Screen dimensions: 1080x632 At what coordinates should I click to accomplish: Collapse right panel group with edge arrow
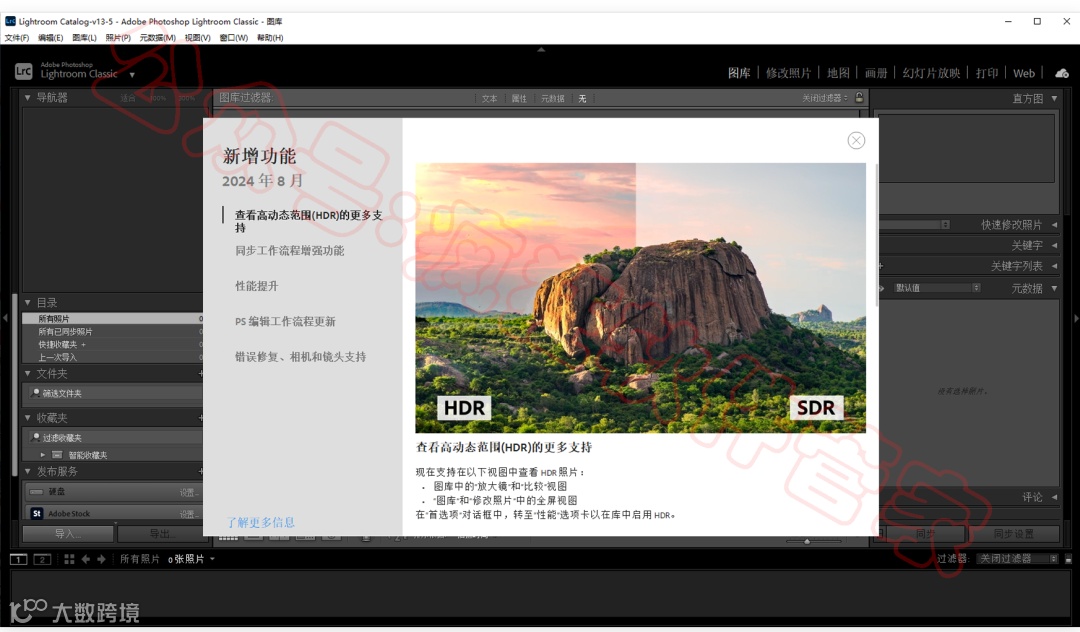point(1076,318)
